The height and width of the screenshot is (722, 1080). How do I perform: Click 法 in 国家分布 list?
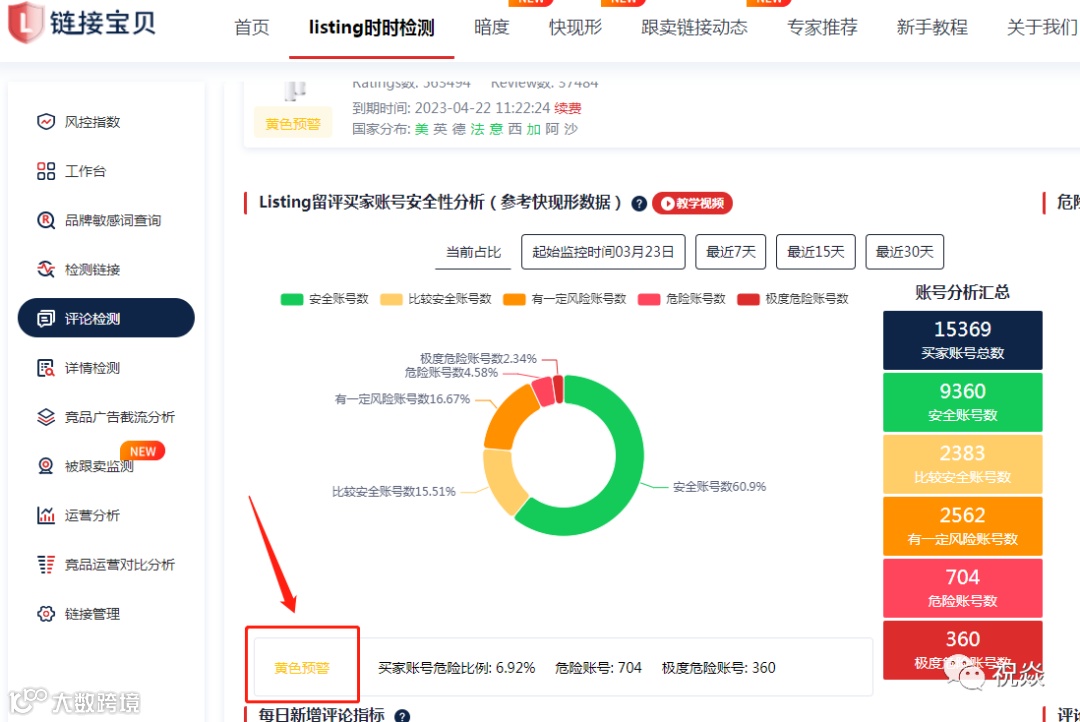click(477, 130)
